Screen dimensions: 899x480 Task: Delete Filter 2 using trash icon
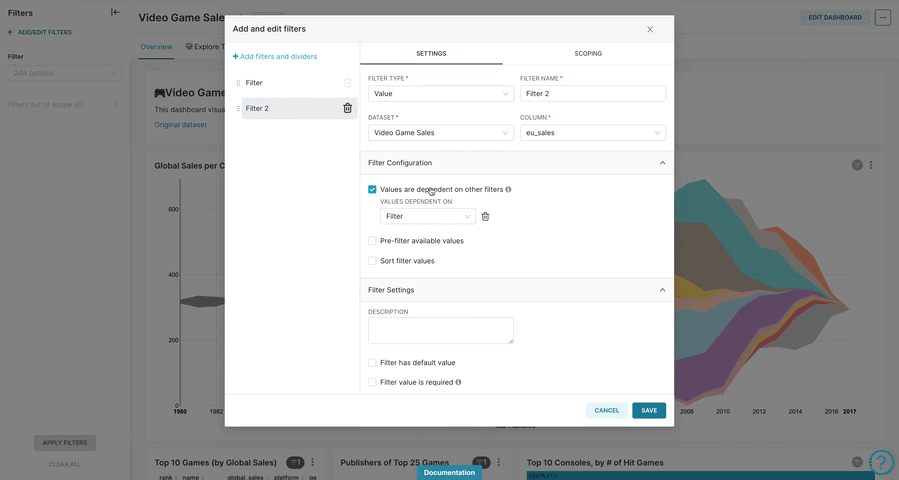point(348,108)
